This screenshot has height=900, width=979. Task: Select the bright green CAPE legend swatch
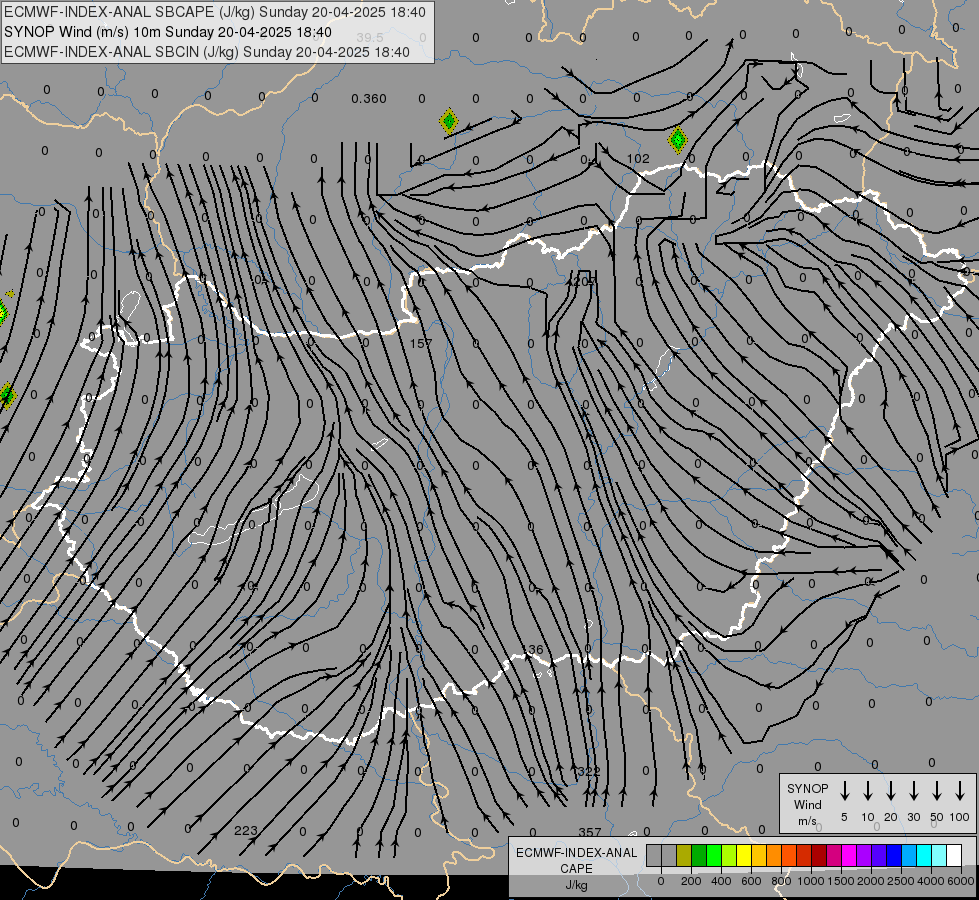(714, 855)
